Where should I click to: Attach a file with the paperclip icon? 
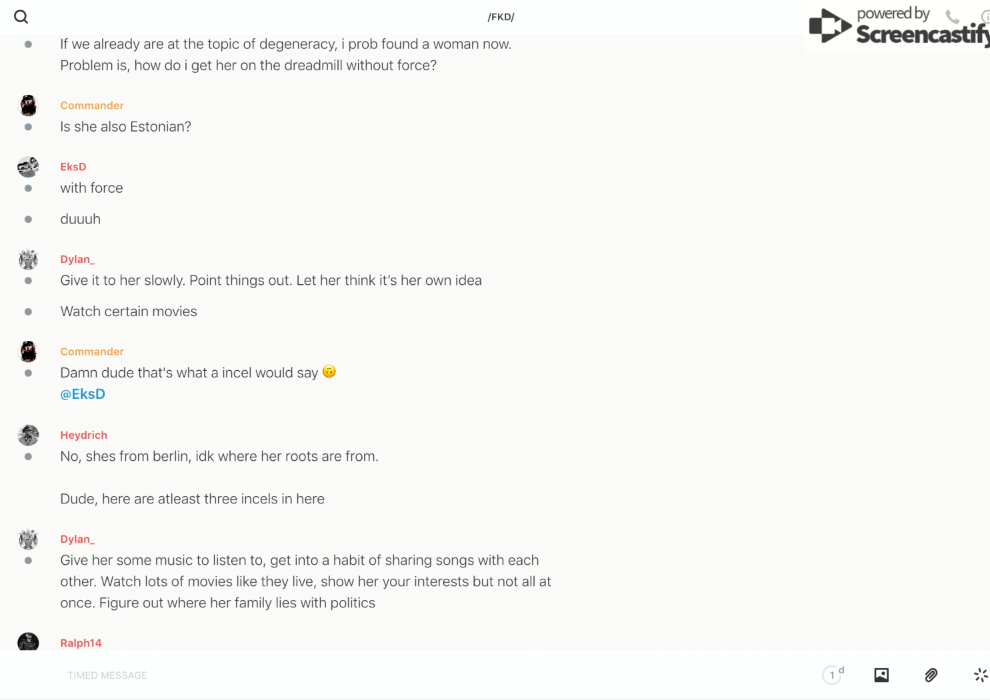point(931,675)
